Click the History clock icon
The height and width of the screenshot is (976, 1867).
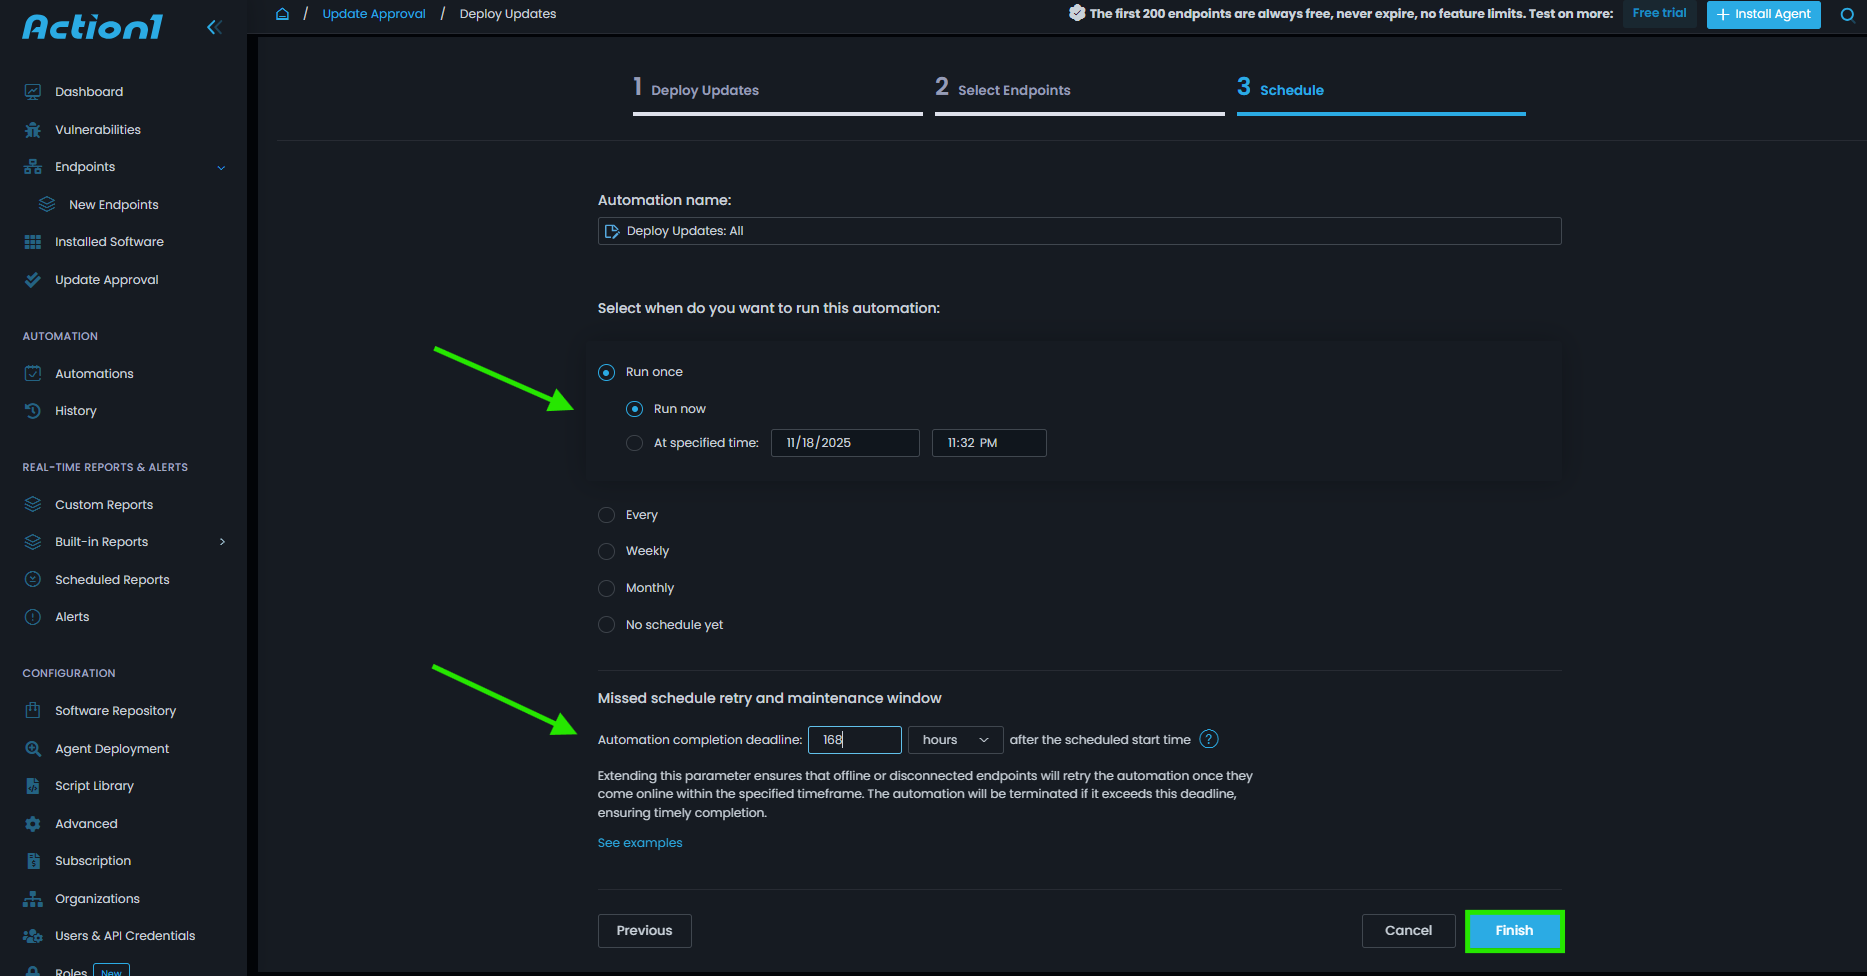tap(33, 411)
